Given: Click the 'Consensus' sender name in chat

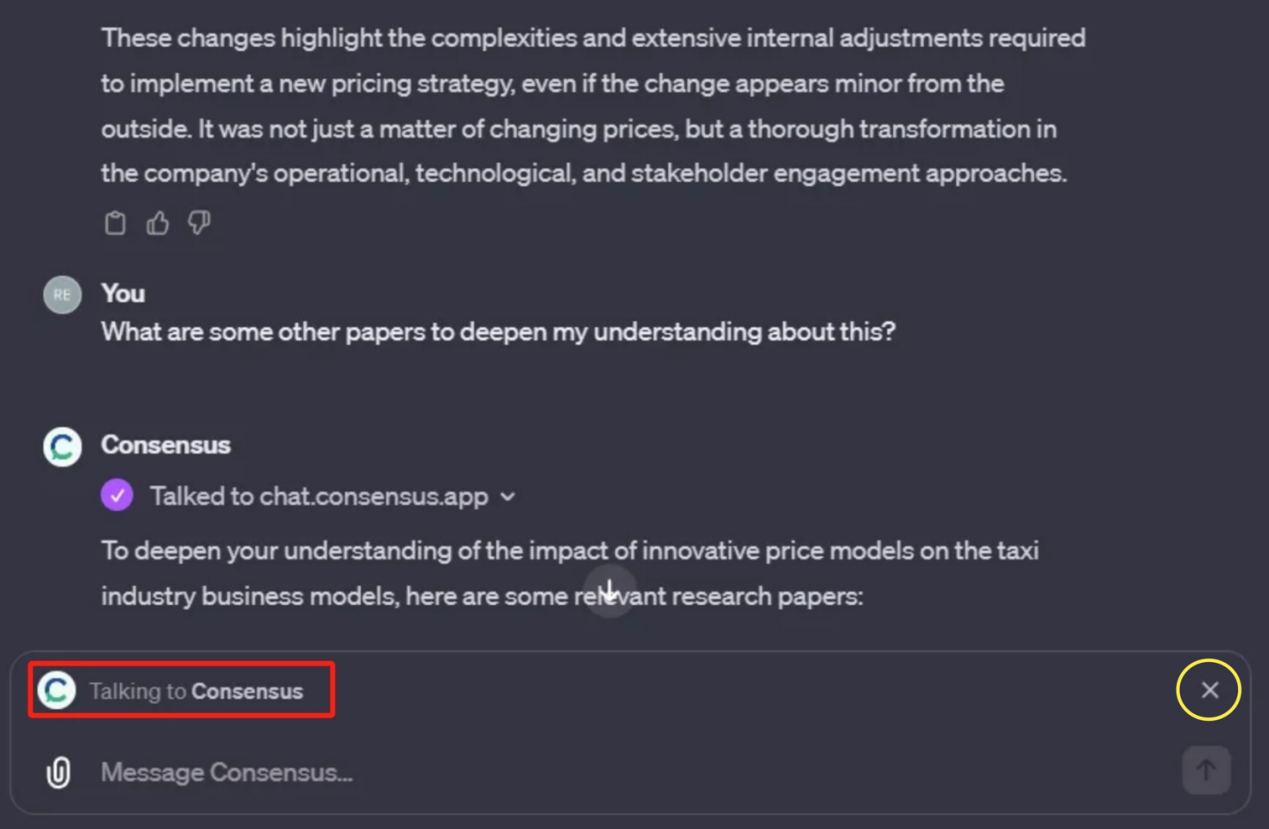Looking at the screenshot, I should click(x=166, y=445).
